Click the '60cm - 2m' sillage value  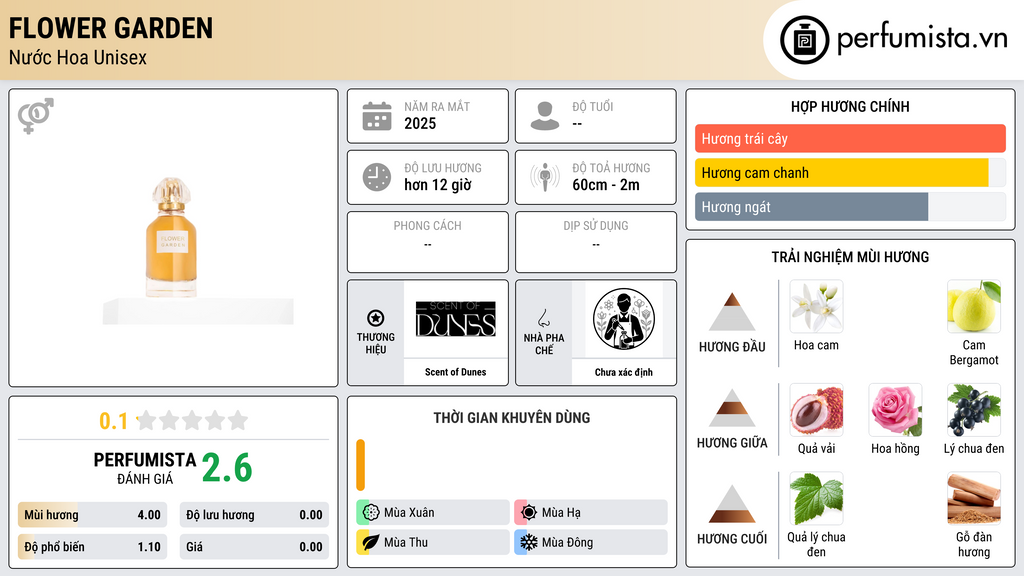tap(606, 185)
